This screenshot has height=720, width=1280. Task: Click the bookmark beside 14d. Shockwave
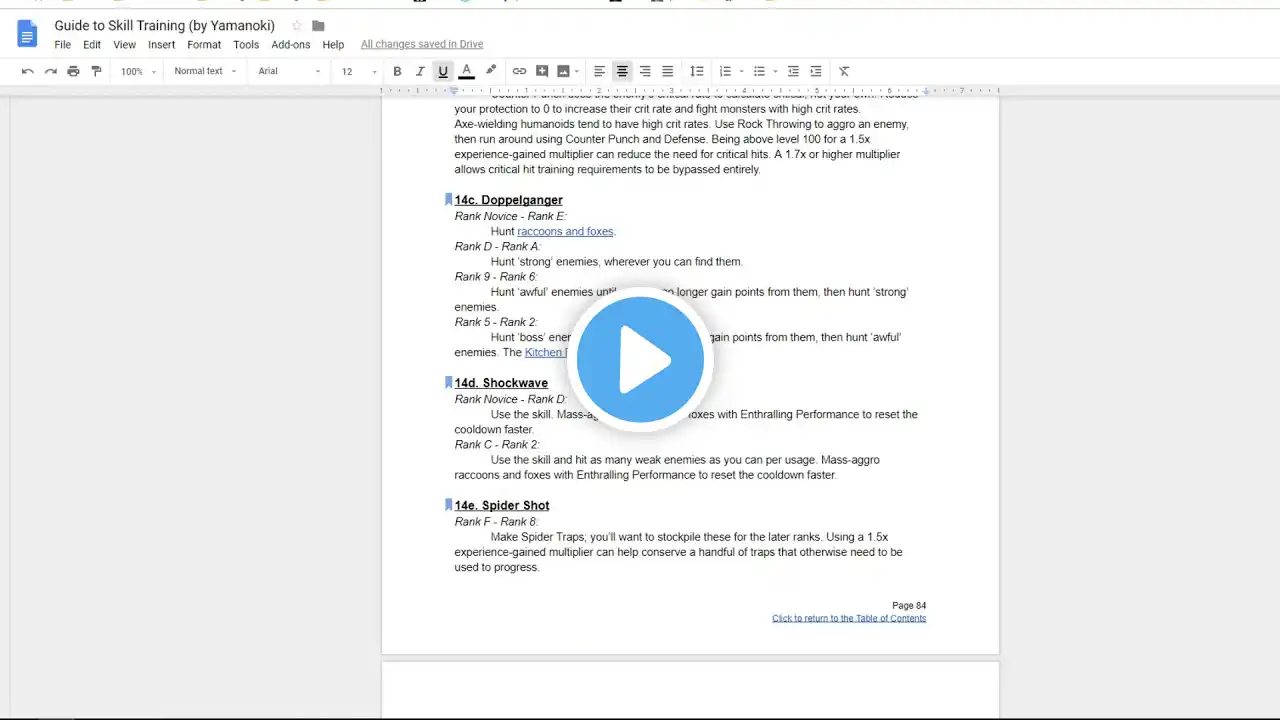coord(449,383)
